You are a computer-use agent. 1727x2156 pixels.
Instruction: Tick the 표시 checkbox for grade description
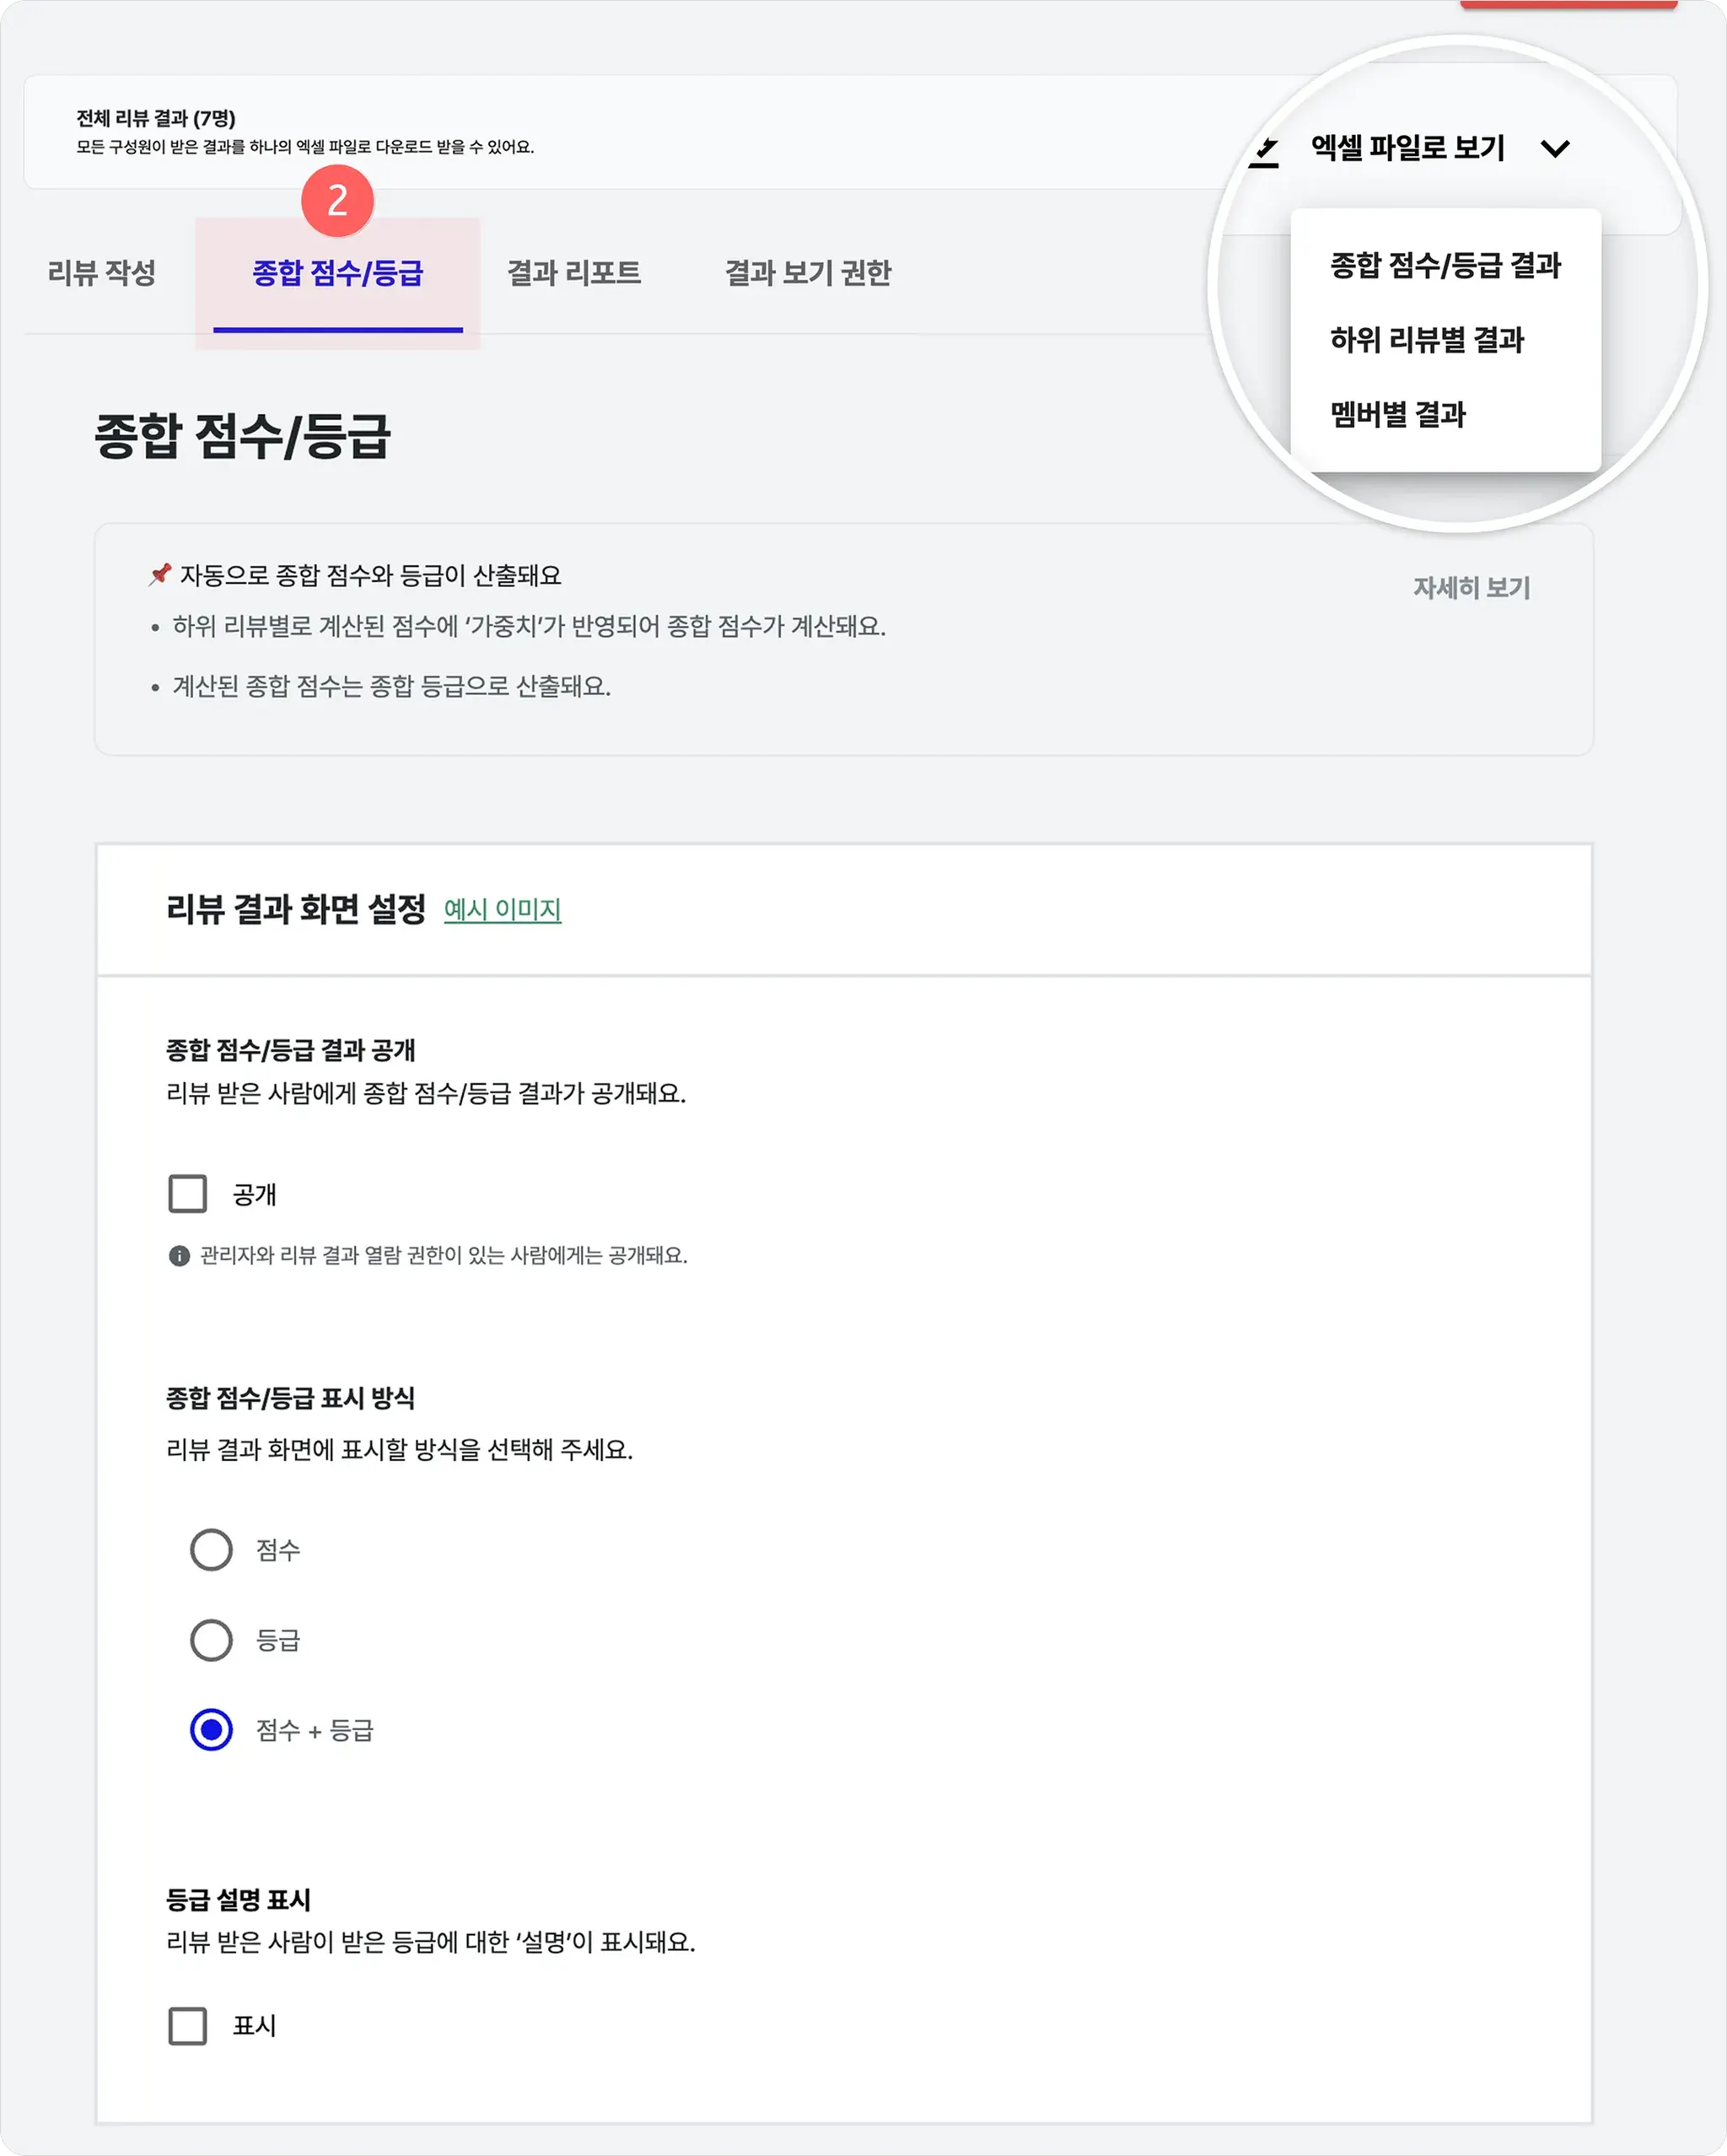(188, 2026)
